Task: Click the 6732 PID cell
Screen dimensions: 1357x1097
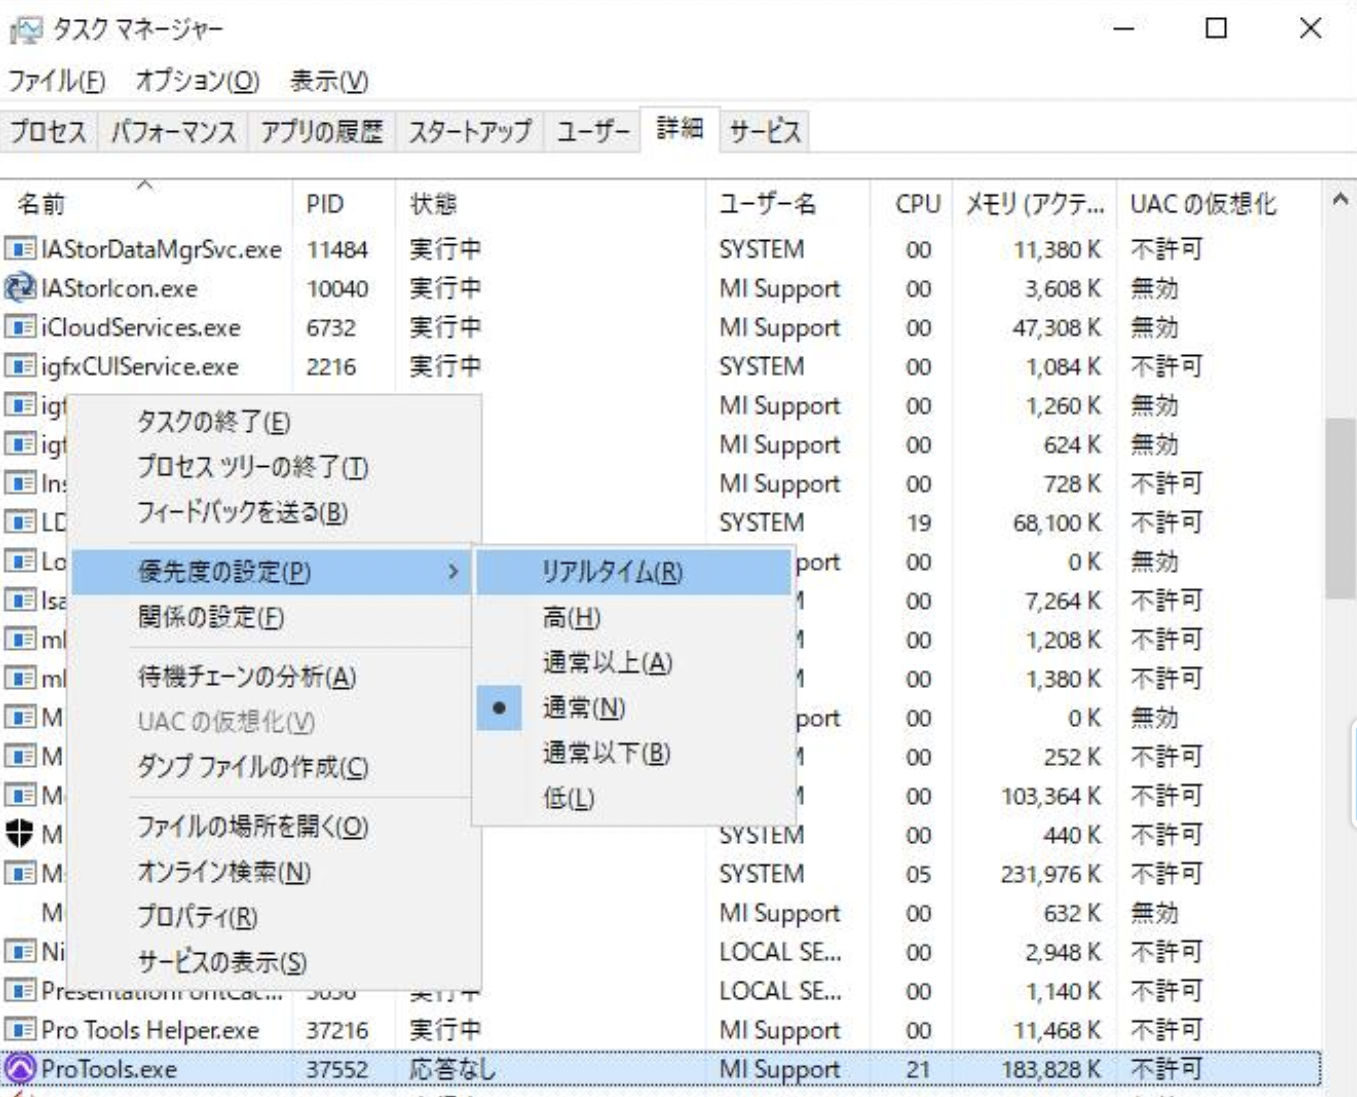Action: coord(331,327)
